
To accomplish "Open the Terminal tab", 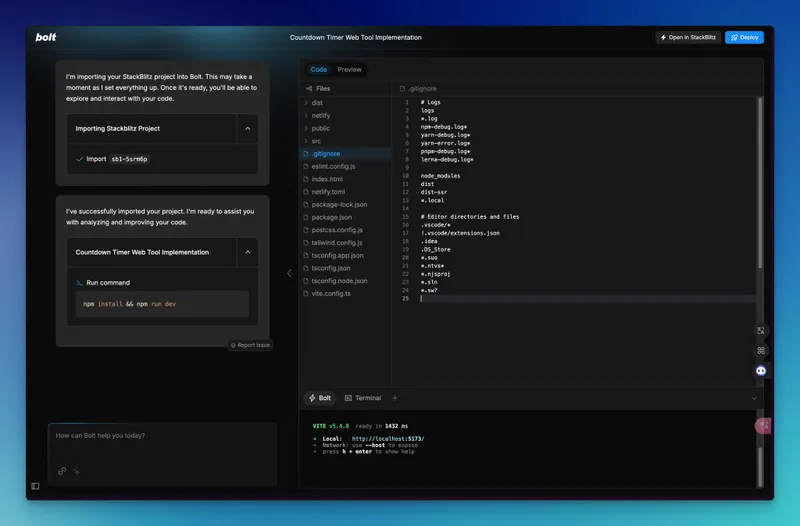I will (x=362, y=398).
